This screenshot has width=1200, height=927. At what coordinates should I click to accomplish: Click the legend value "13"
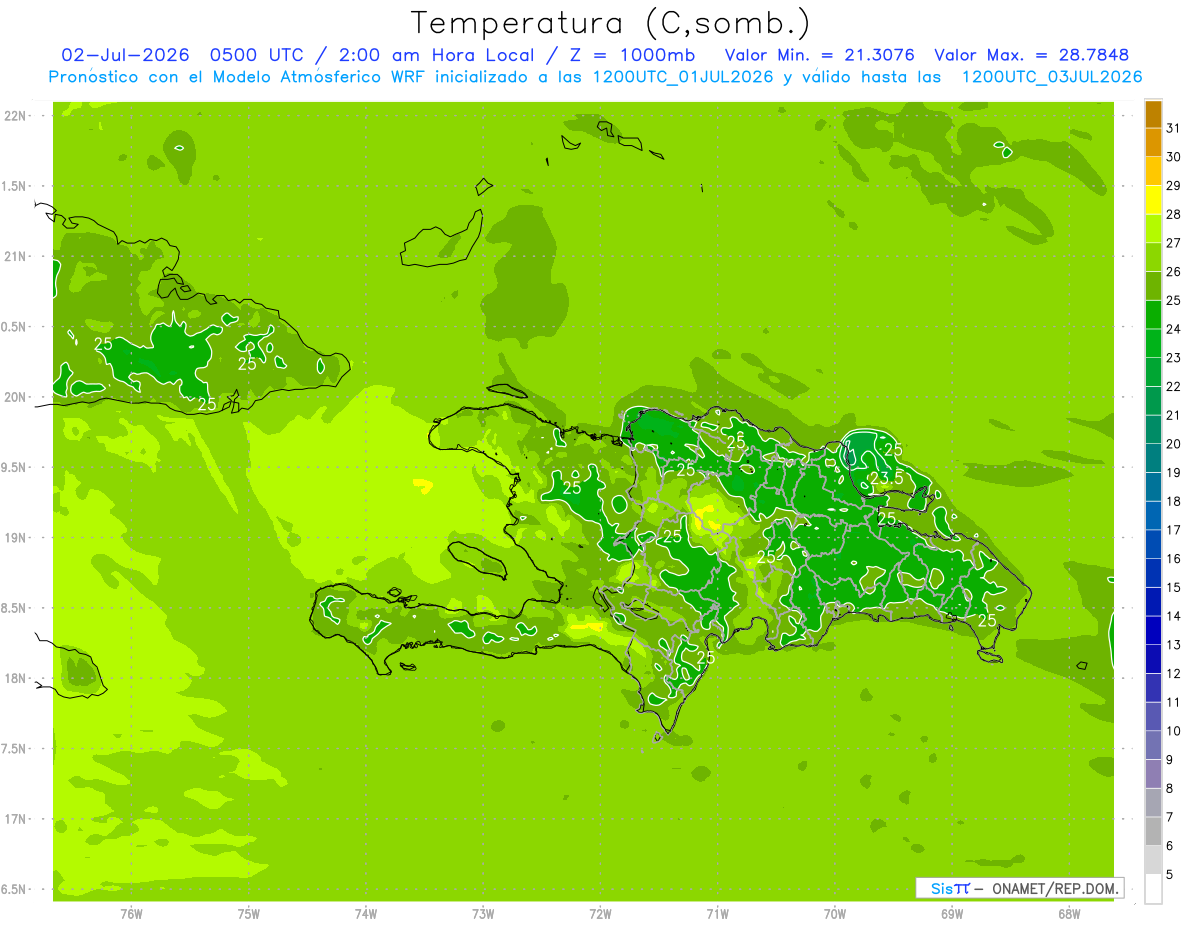1174,645
